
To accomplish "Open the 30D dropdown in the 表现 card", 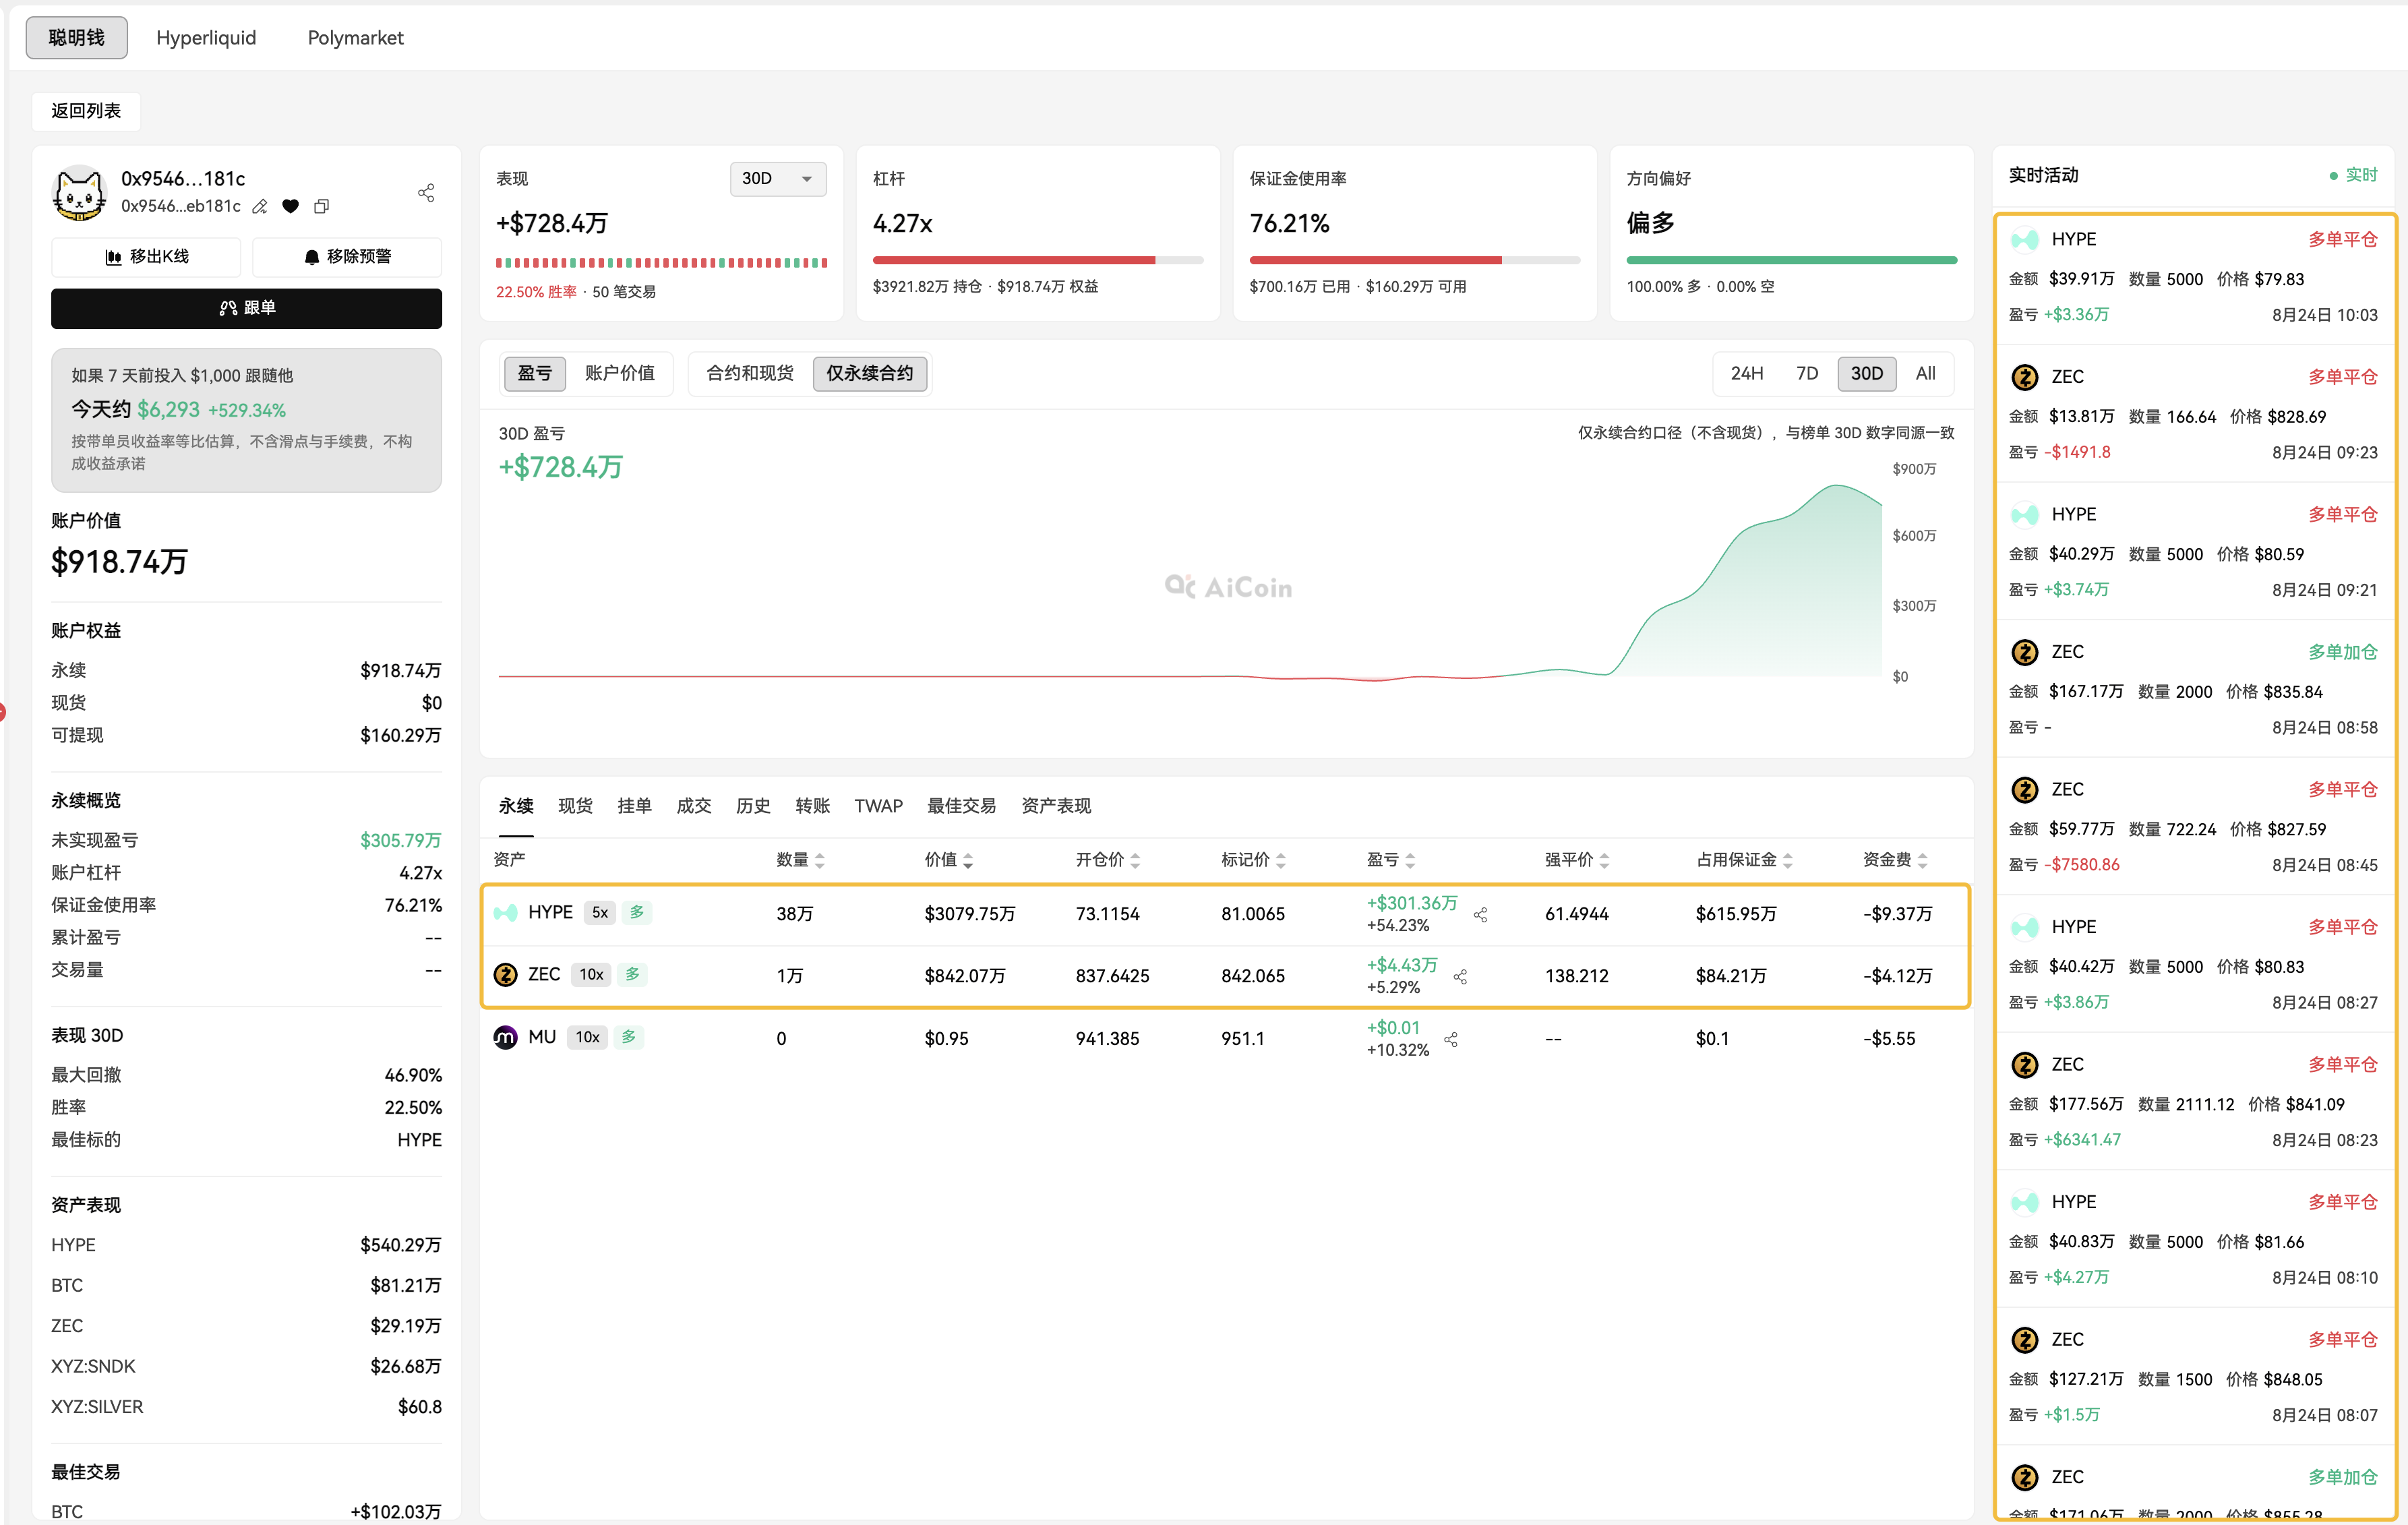I will (778, 179).
